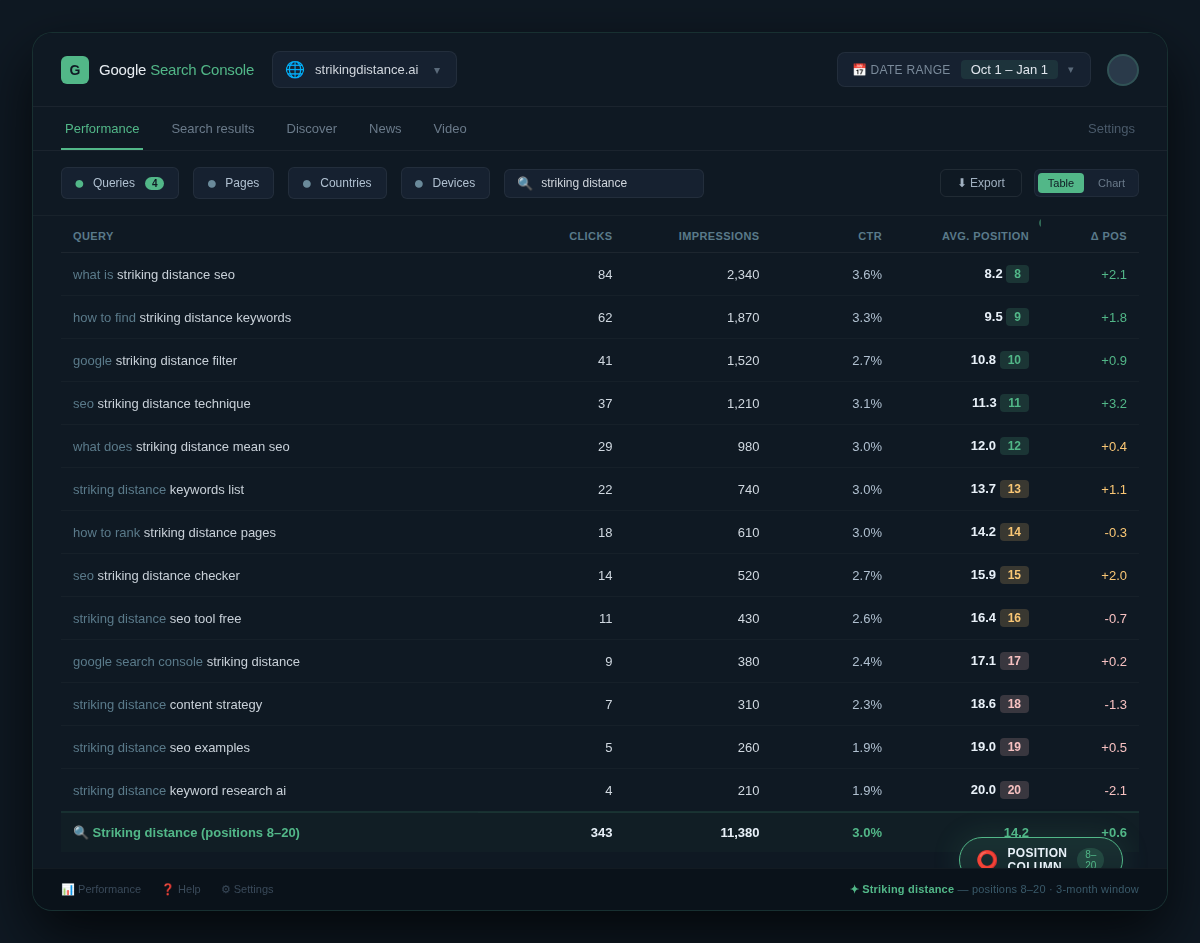Click the green G logo icon
This screenshot has height=943, width=1200.
[75, 70]
